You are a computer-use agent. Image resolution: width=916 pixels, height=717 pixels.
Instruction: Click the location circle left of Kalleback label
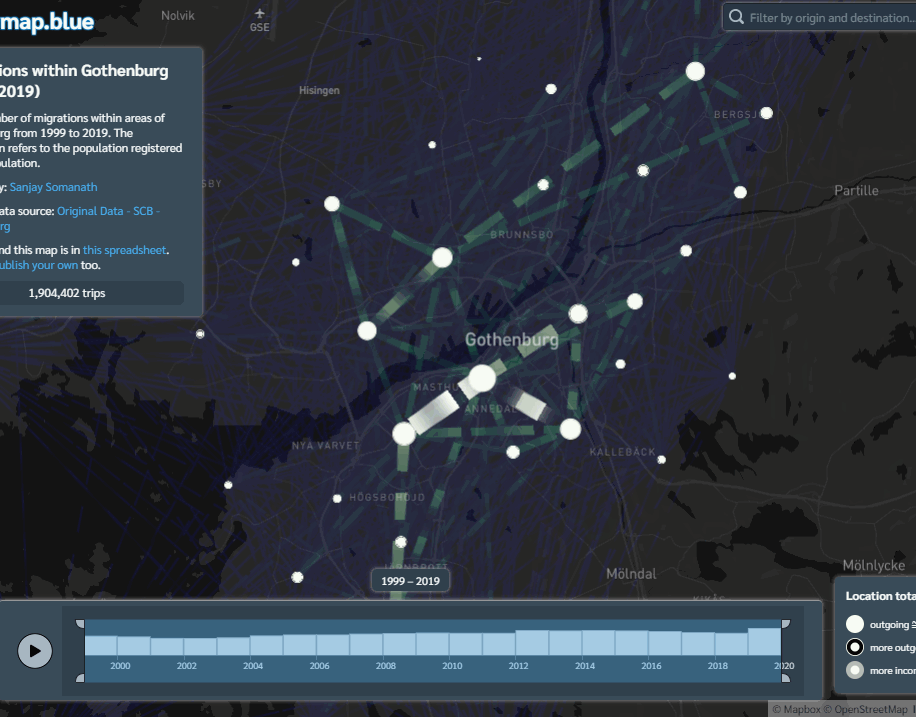(x=570, y=429)
